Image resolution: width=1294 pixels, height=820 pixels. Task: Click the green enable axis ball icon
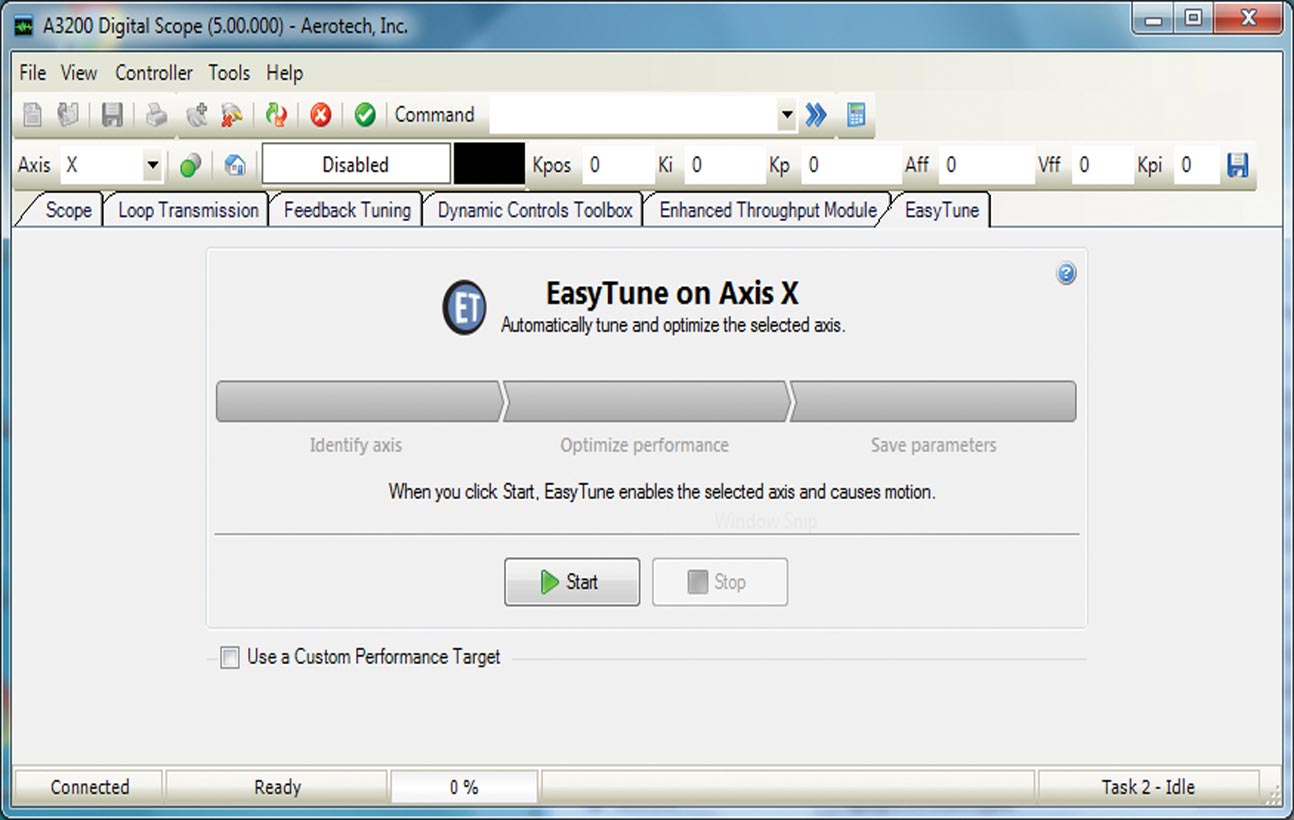click(190, 166)
